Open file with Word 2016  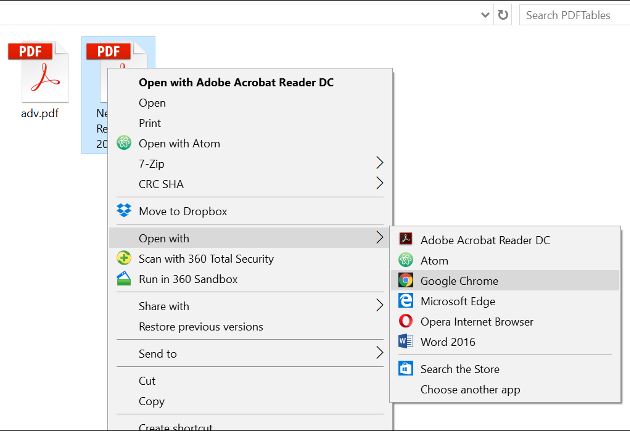[505, 342]
